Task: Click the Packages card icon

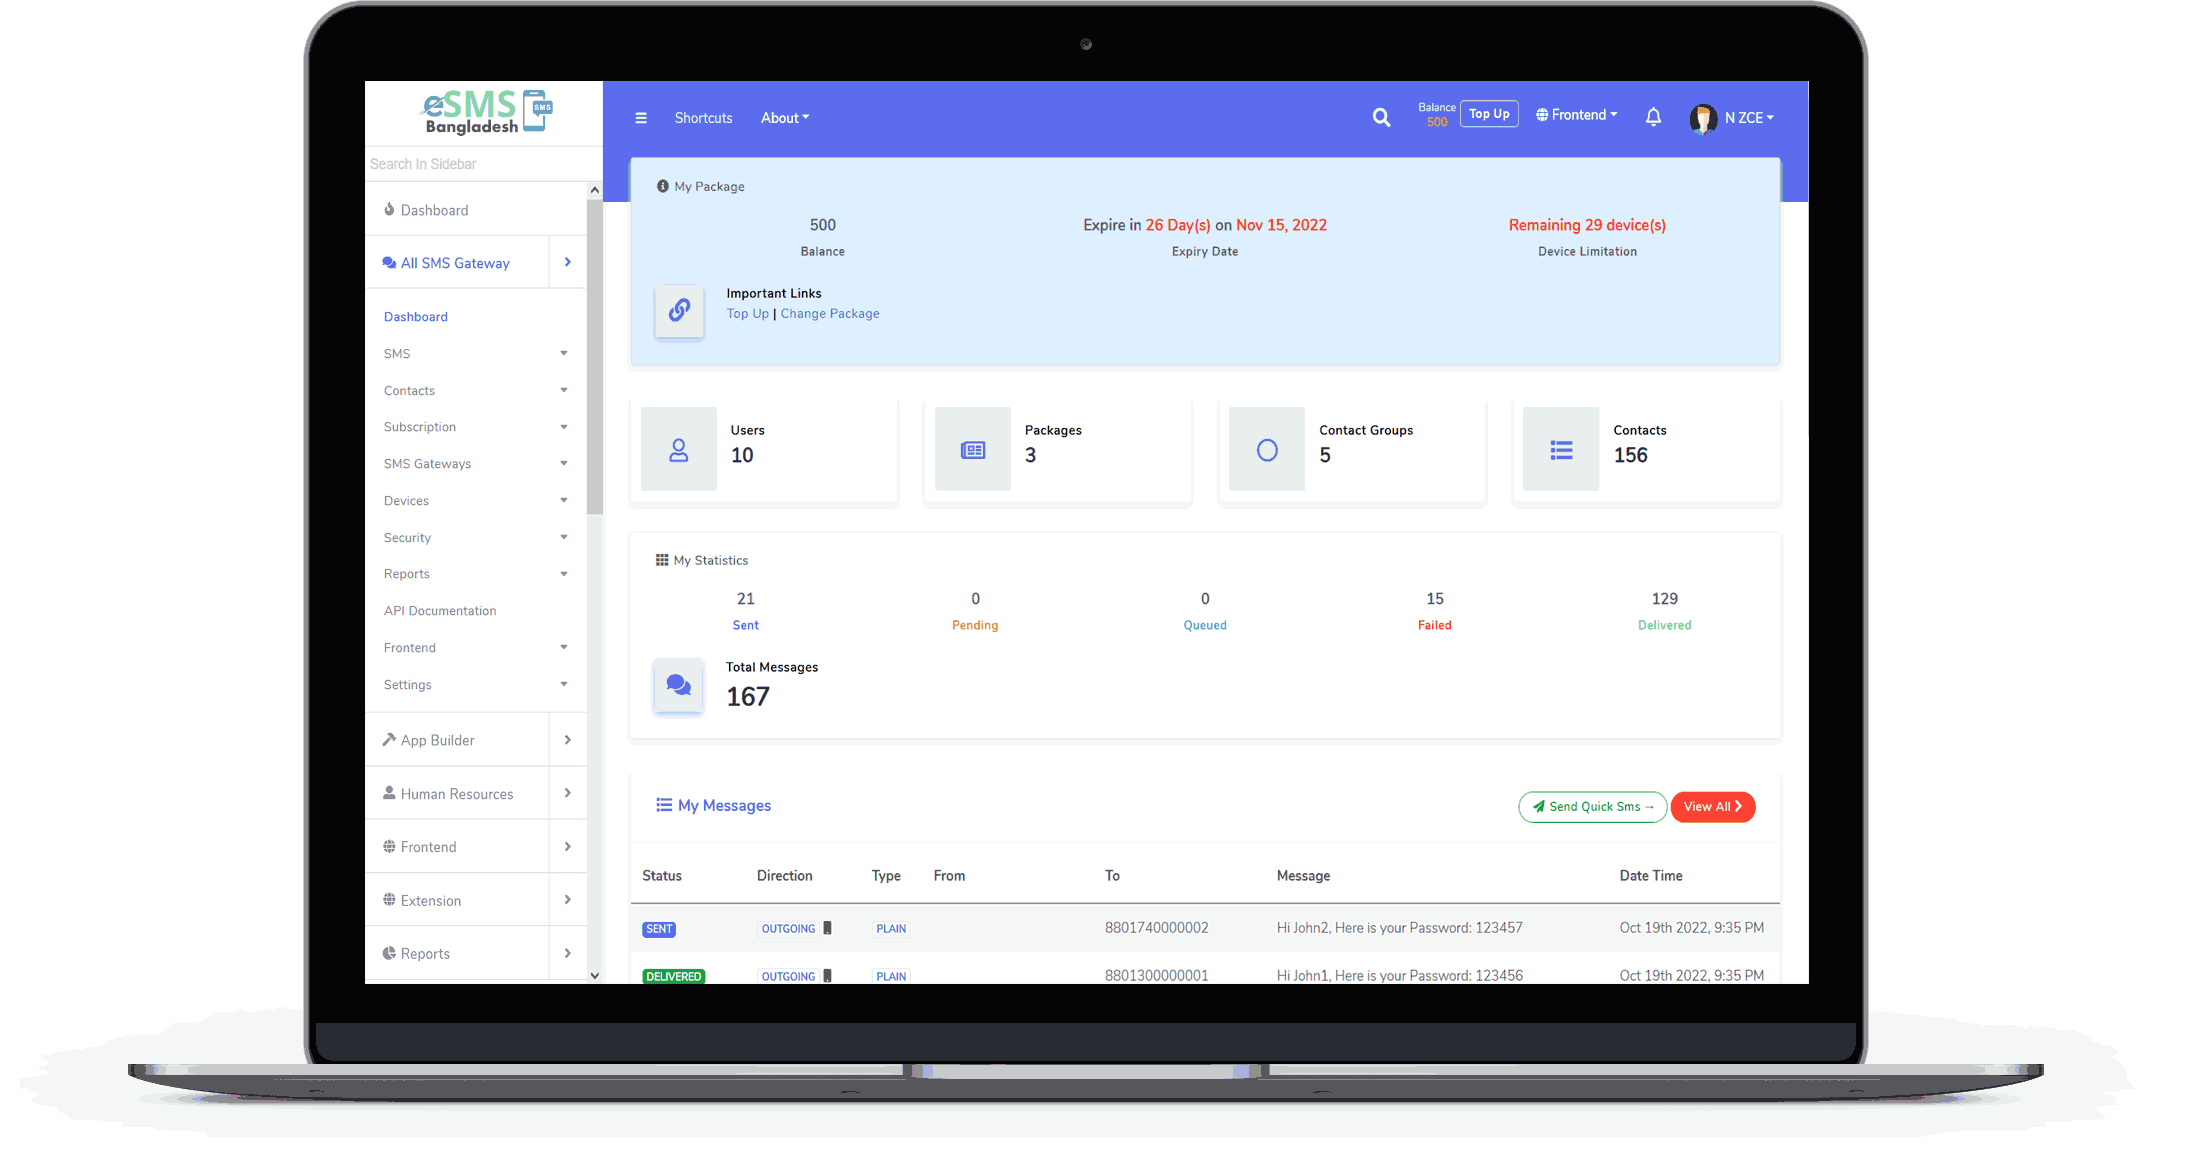Action: [972, 450]
